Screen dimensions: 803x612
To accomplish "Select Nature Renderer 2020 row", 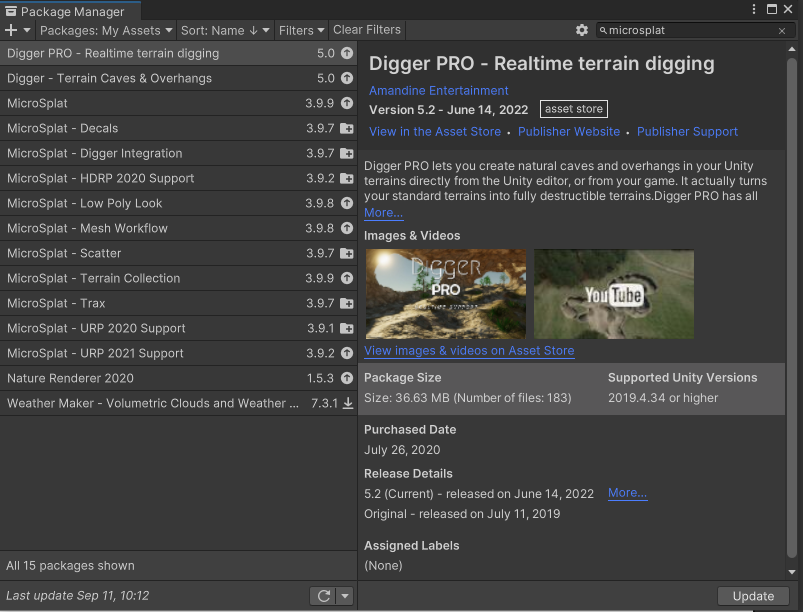I will coord(178,378).
